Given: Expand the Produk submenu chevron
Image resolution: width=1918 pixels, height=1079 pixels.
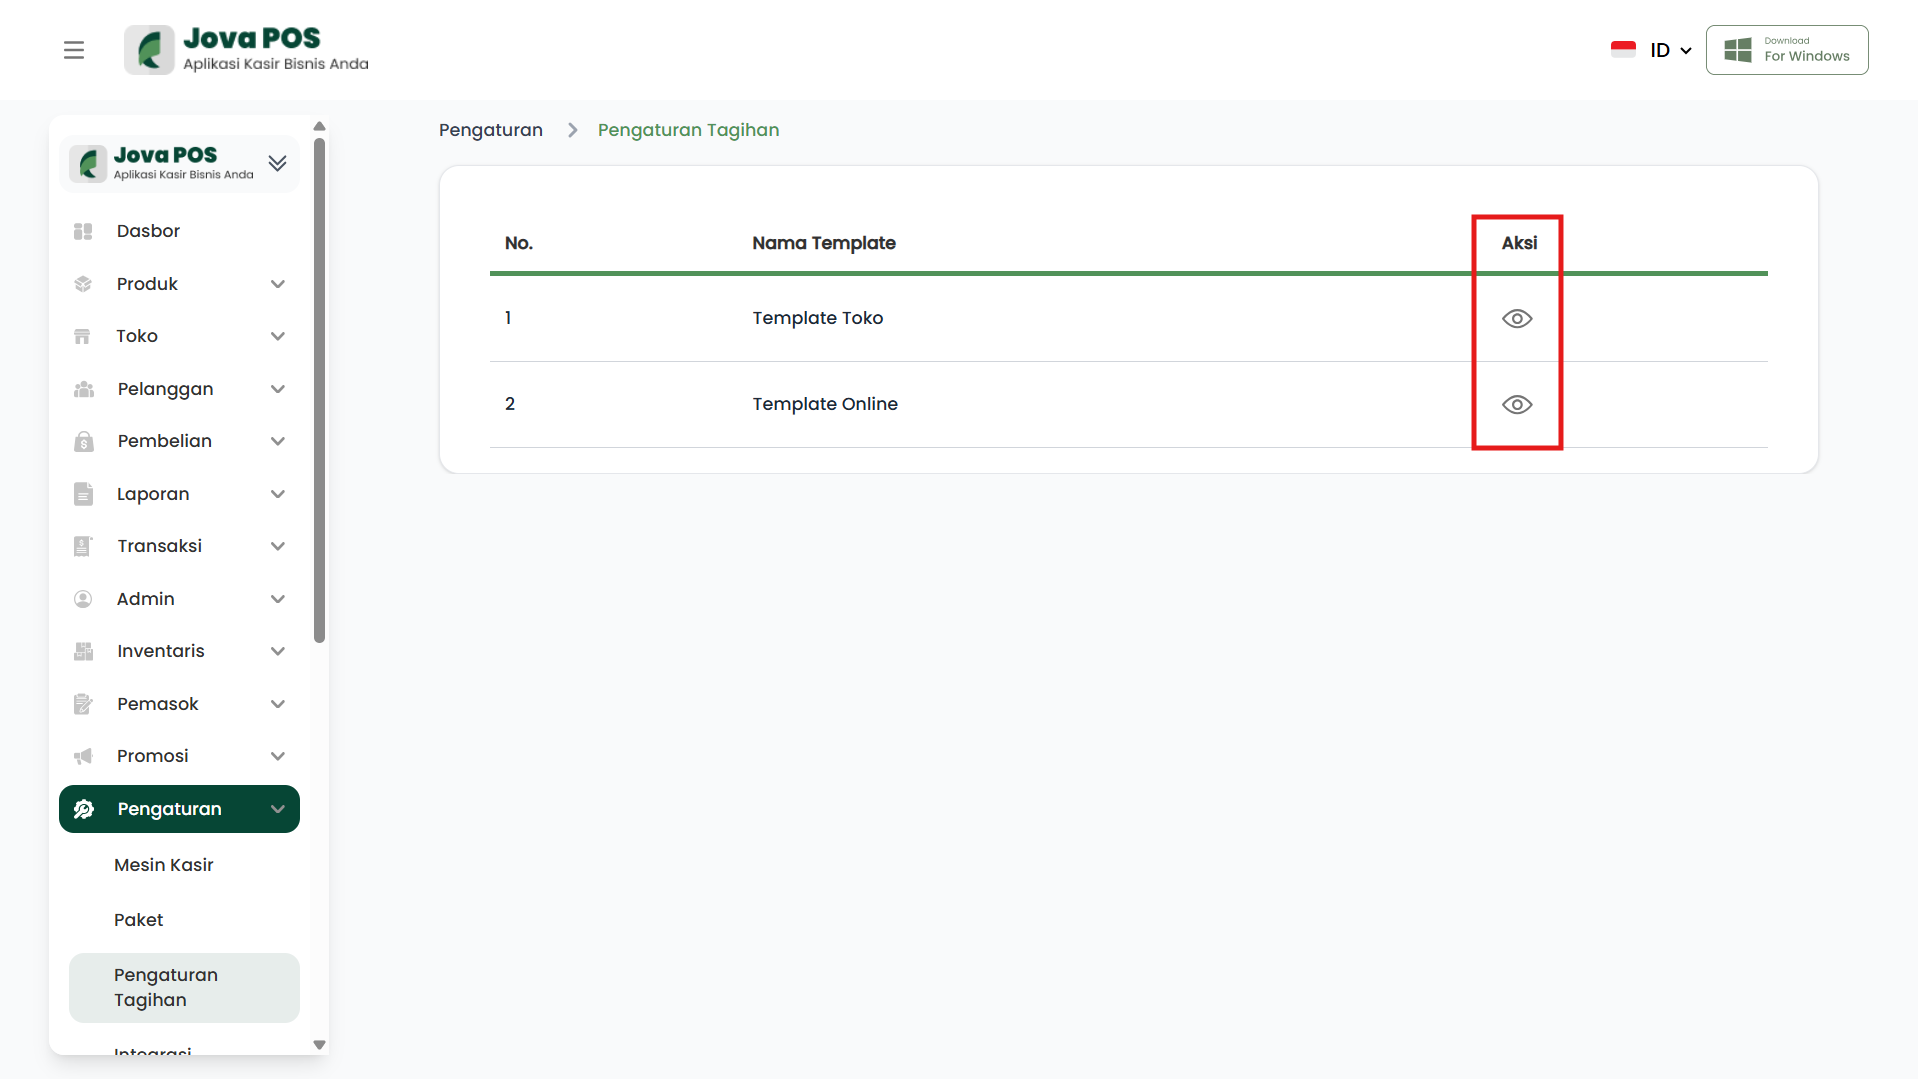Looking at the screenshot, I should 278,284.
